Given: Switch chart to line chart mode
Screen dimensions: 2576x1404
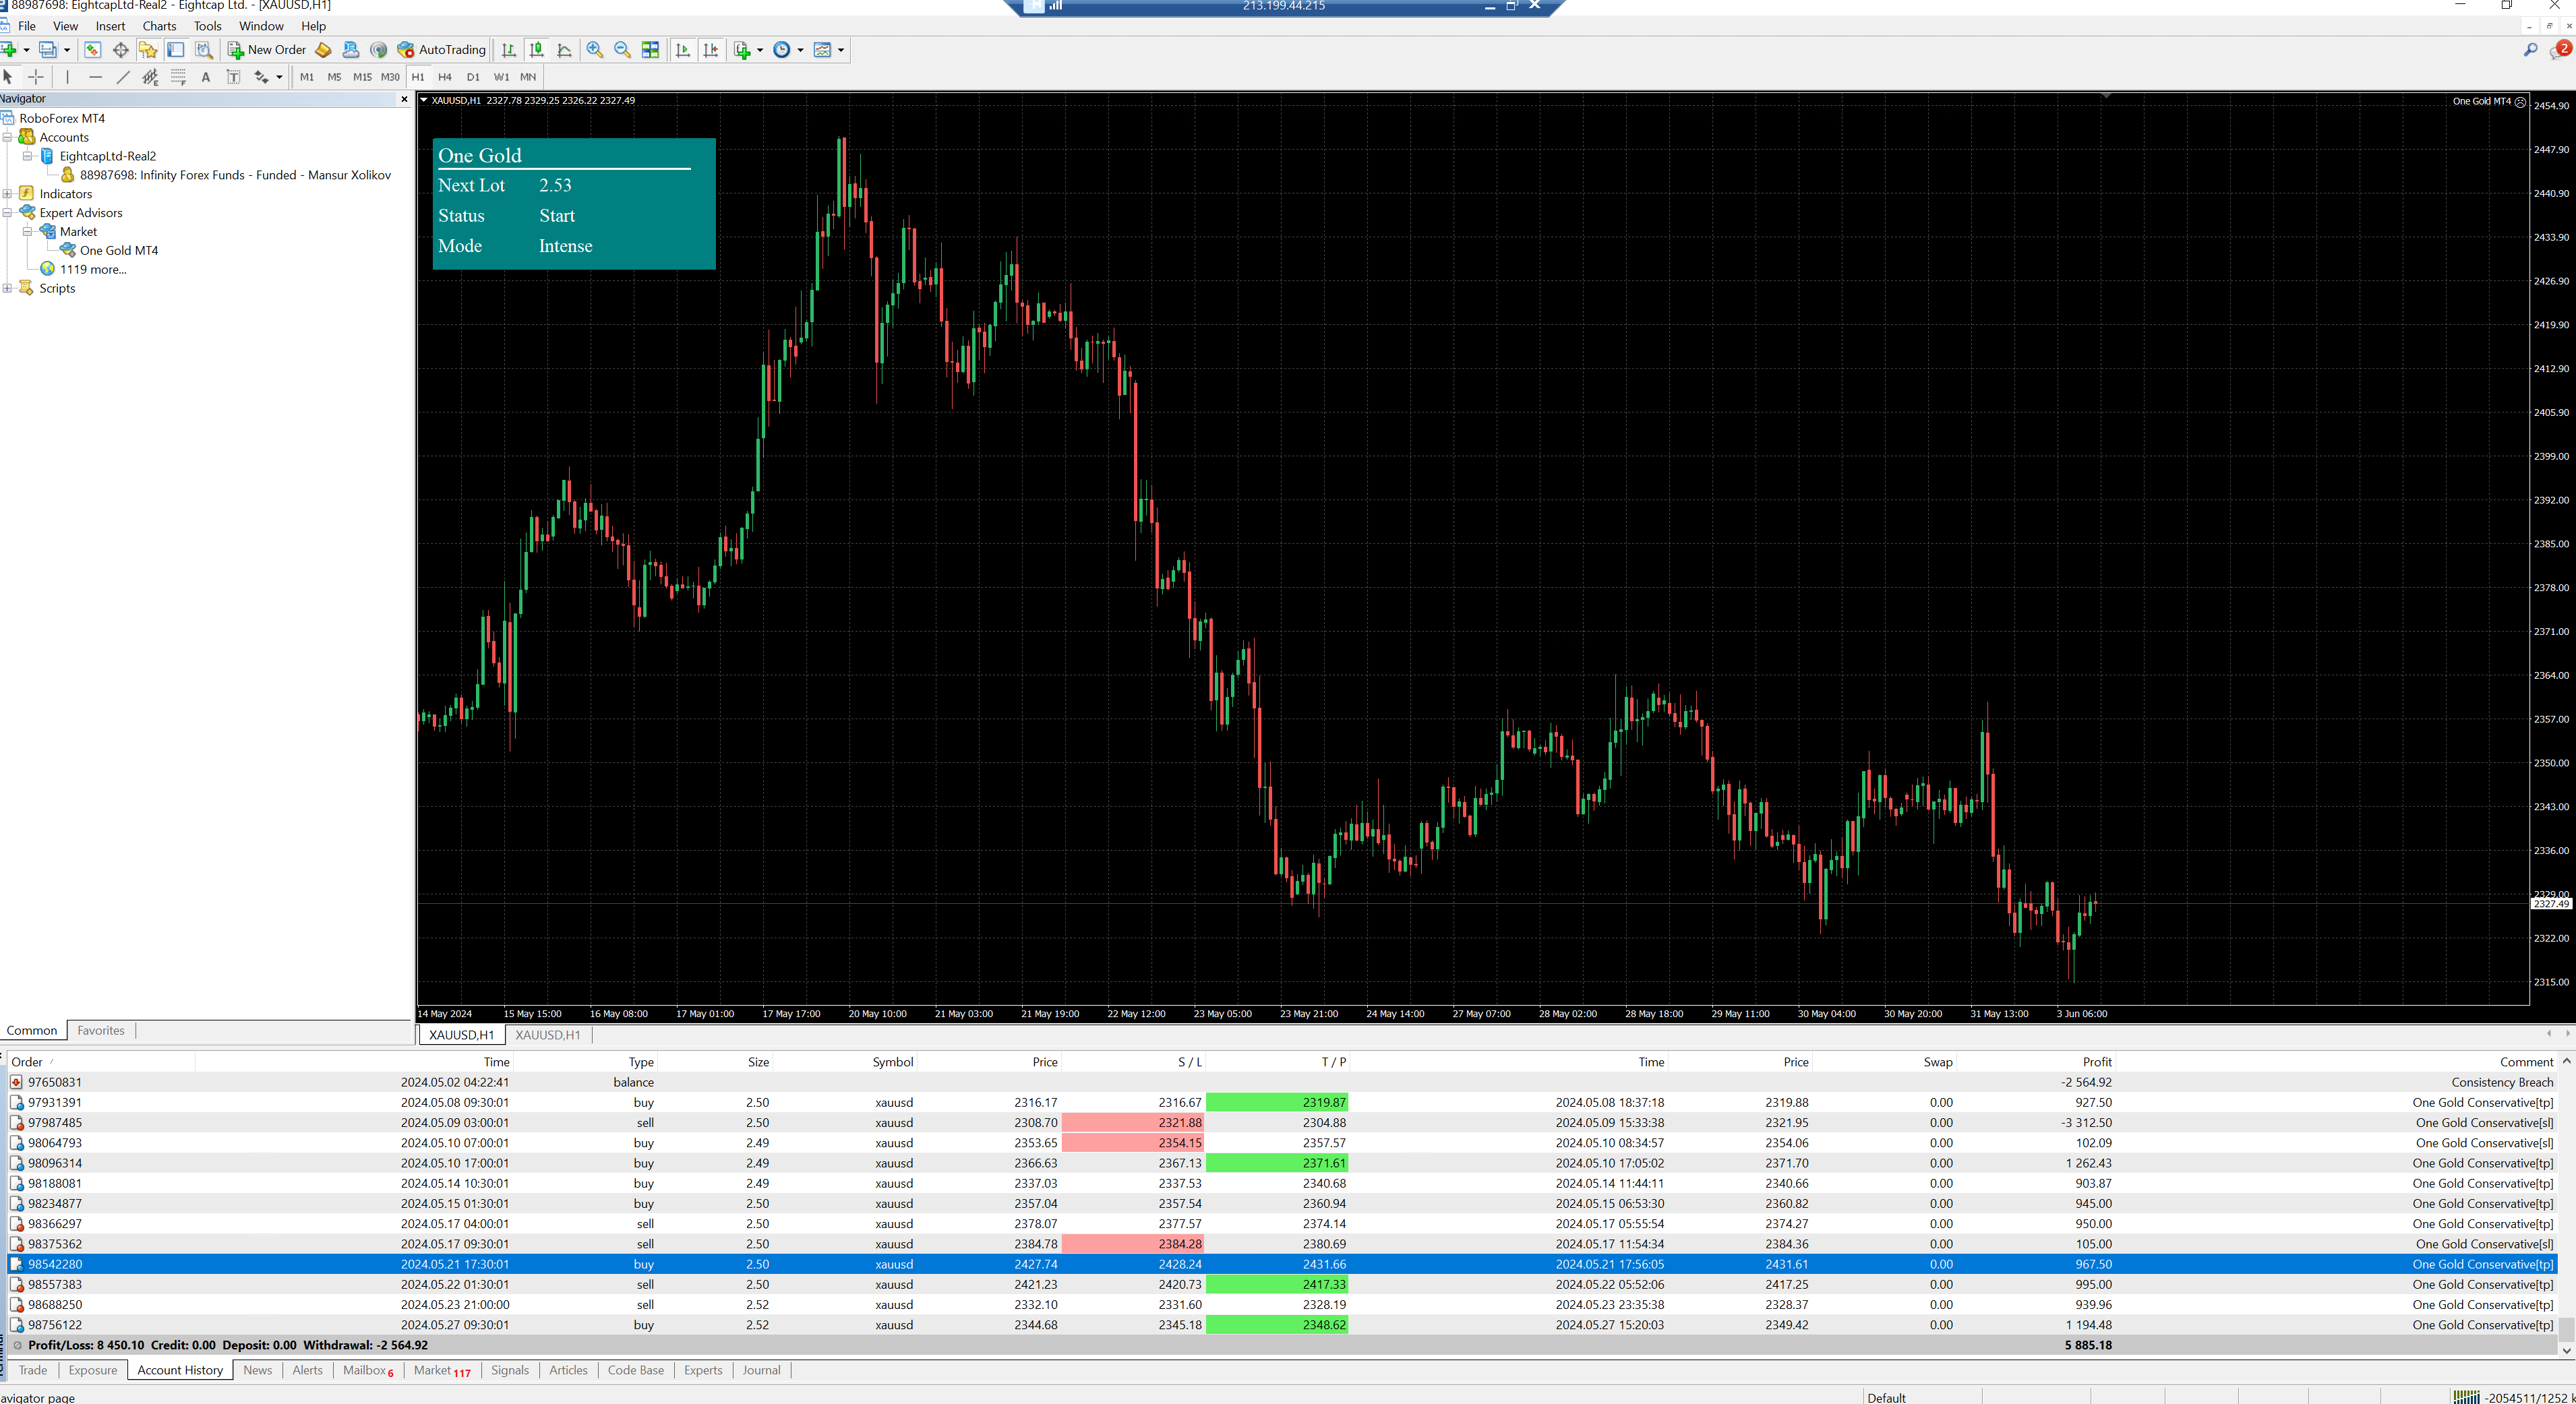Looking at the screenshot, I should coord(564,50).
